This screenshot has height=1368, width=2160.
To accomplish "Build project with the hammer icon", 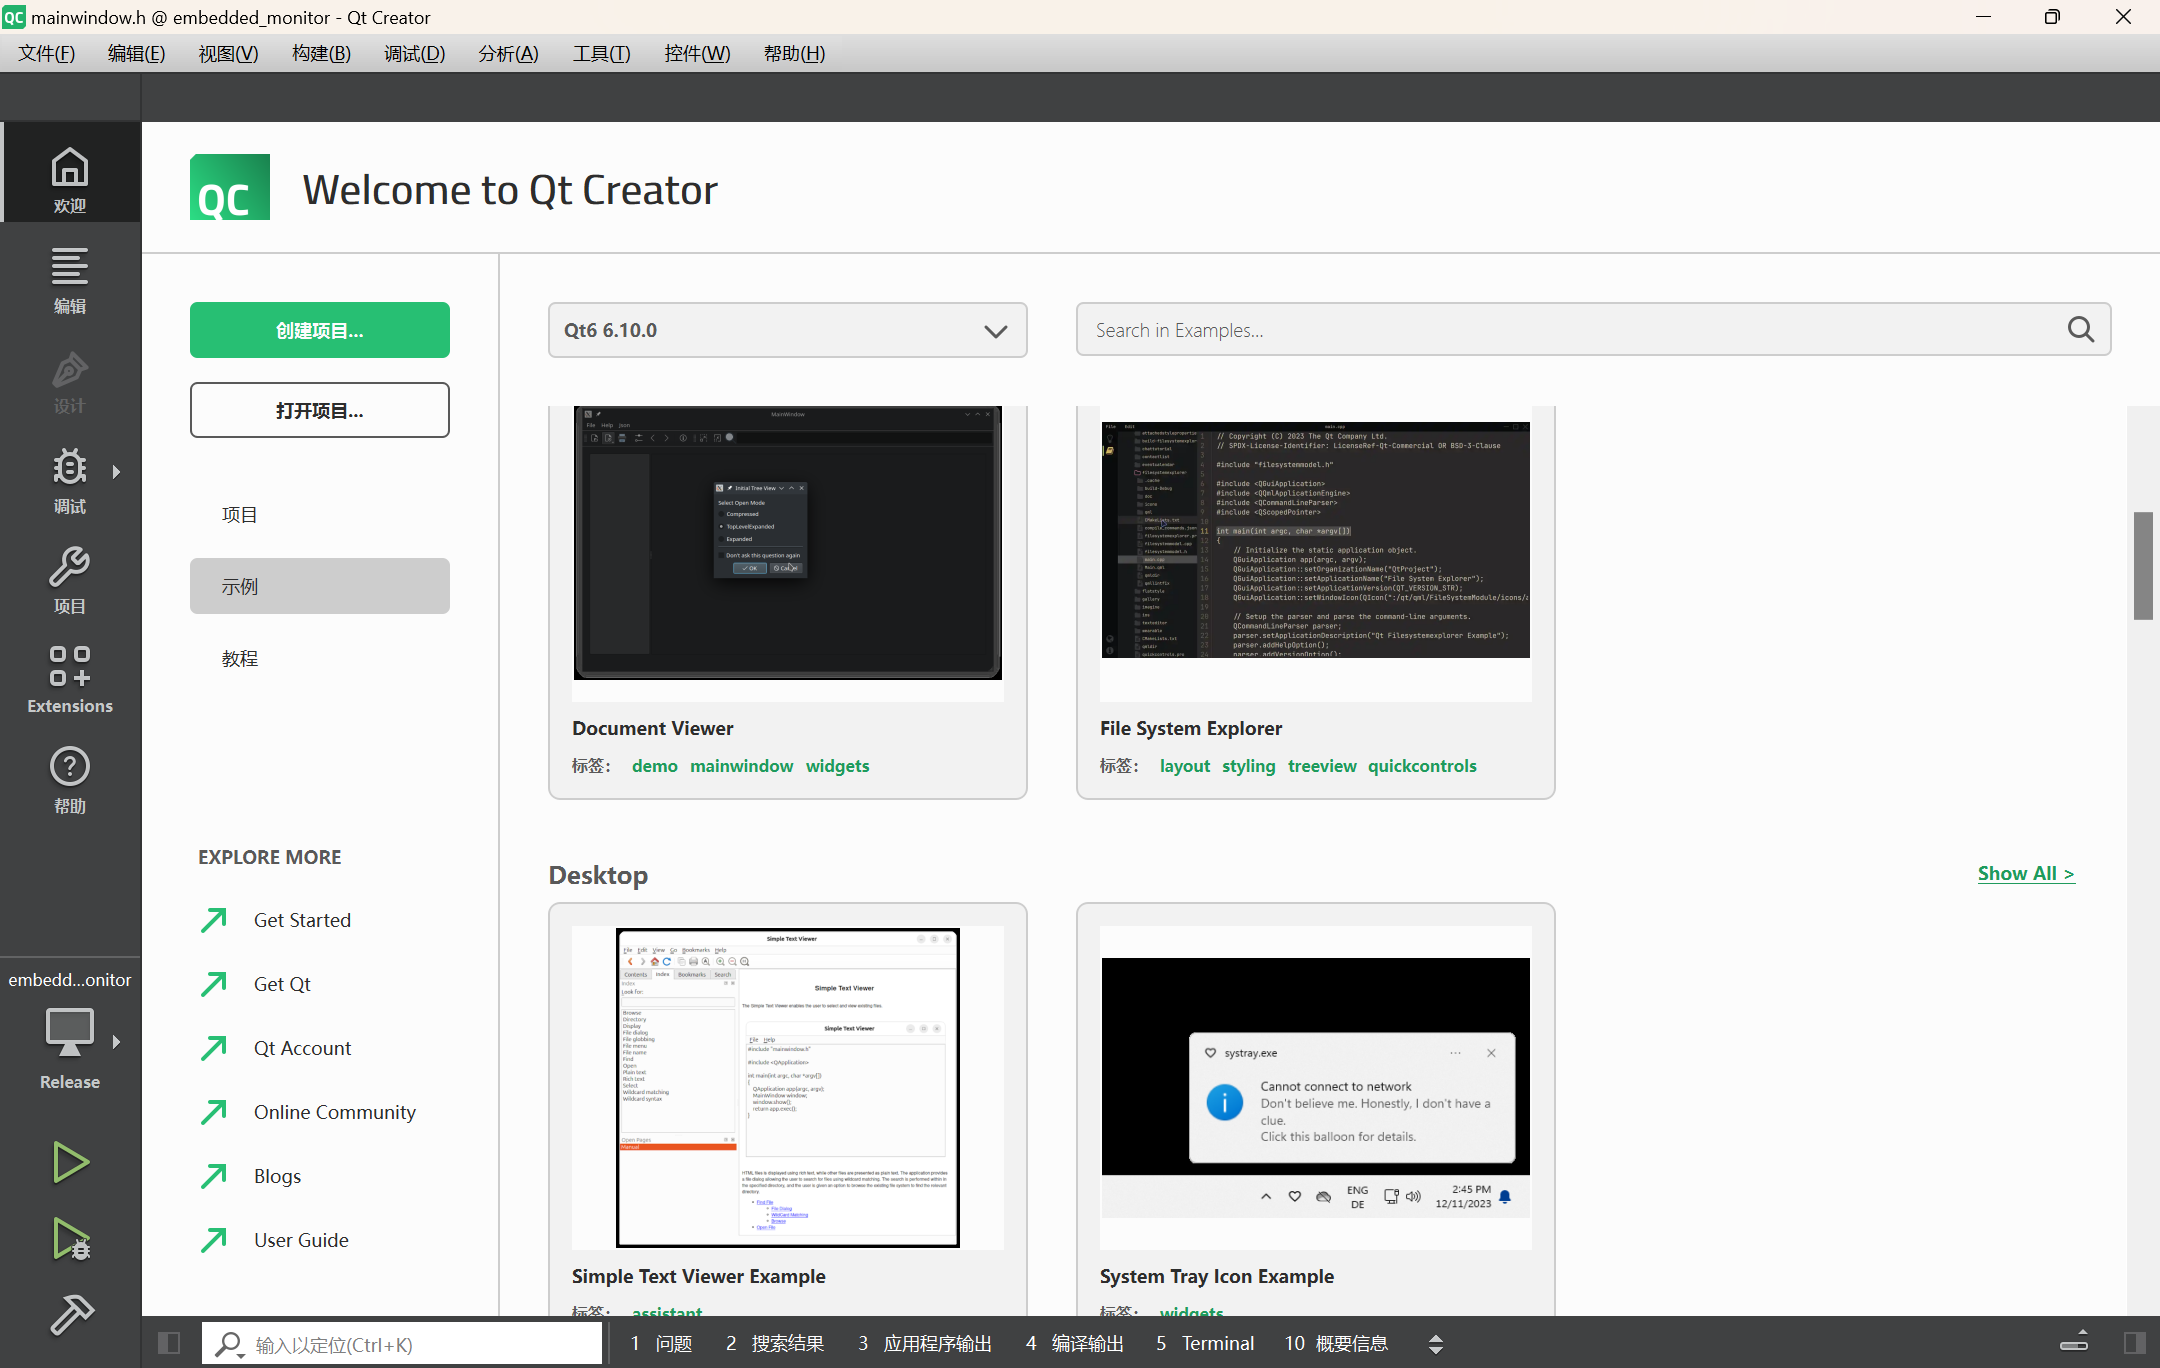I will click(70, 1314).
